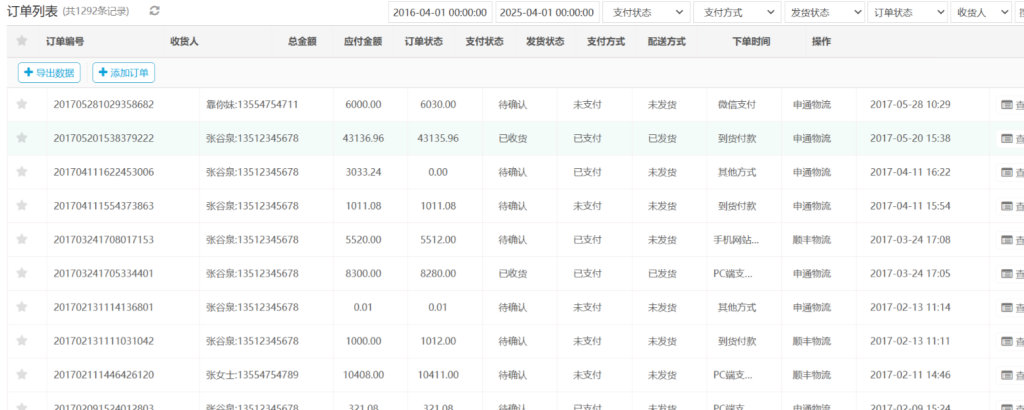
Task: Star order 201705201538379222
Action: click(x=22, y=138)
